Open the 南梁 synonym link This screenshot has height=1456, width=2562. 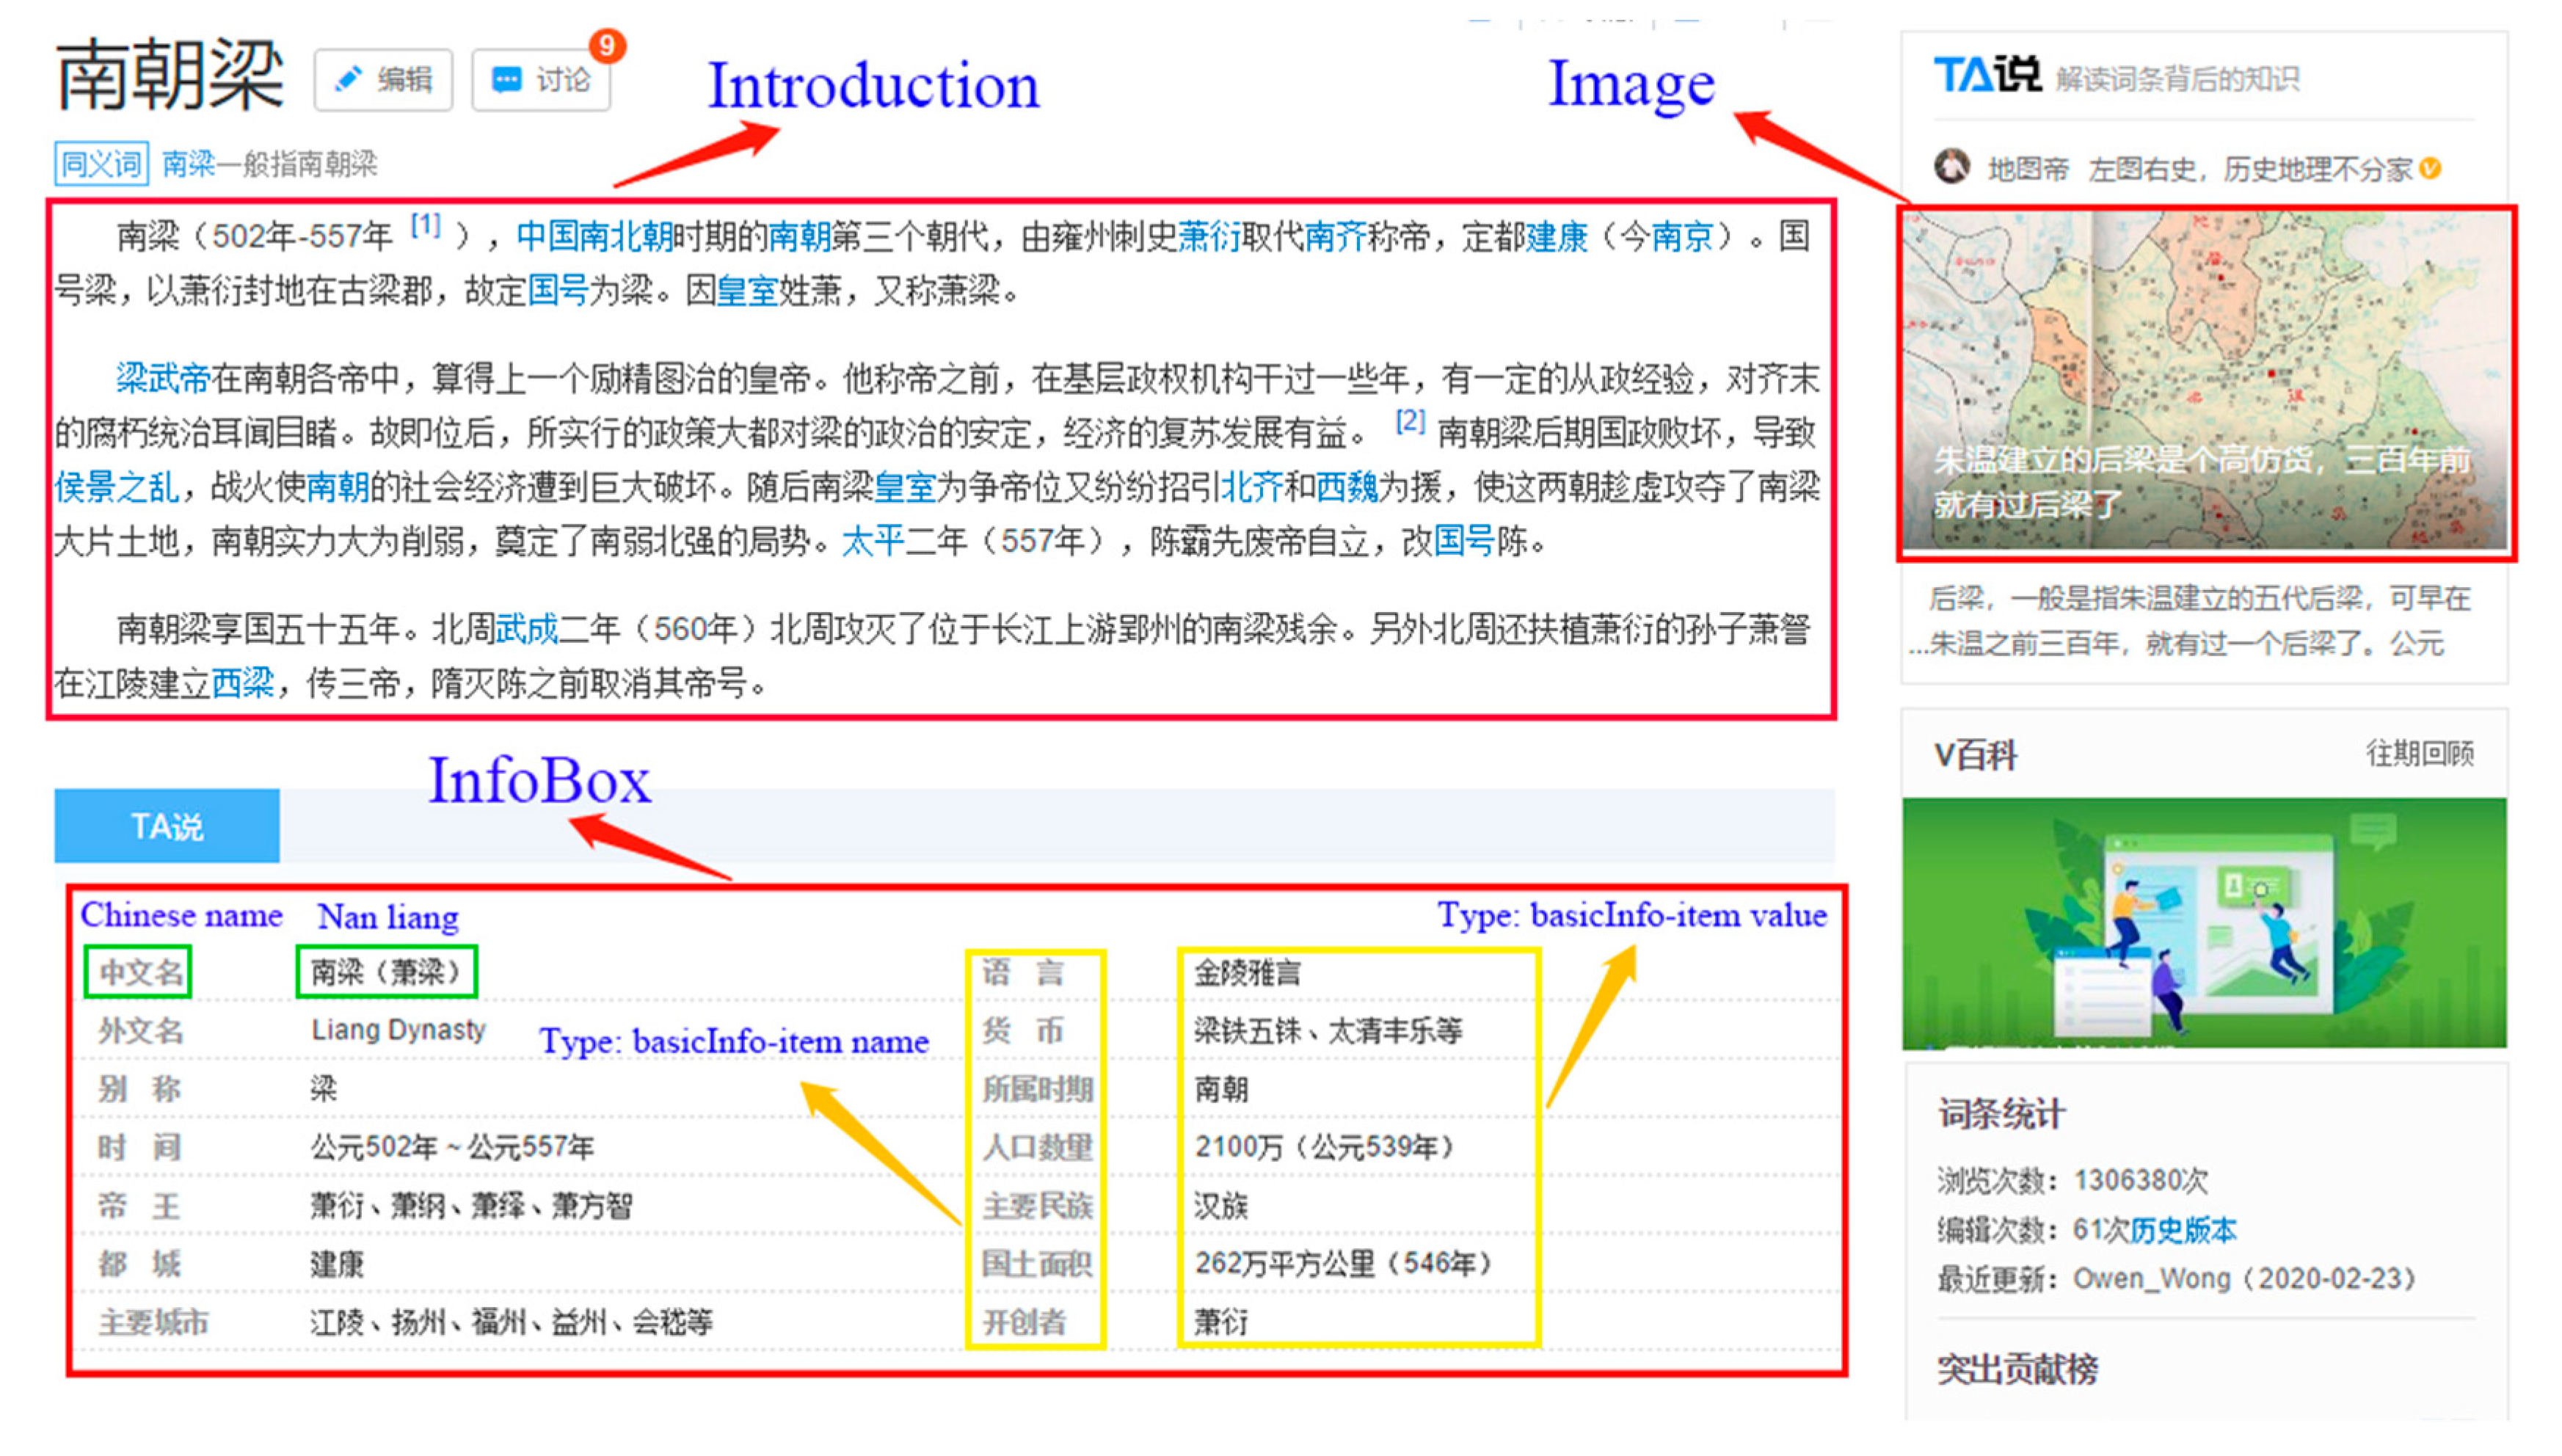188,163
